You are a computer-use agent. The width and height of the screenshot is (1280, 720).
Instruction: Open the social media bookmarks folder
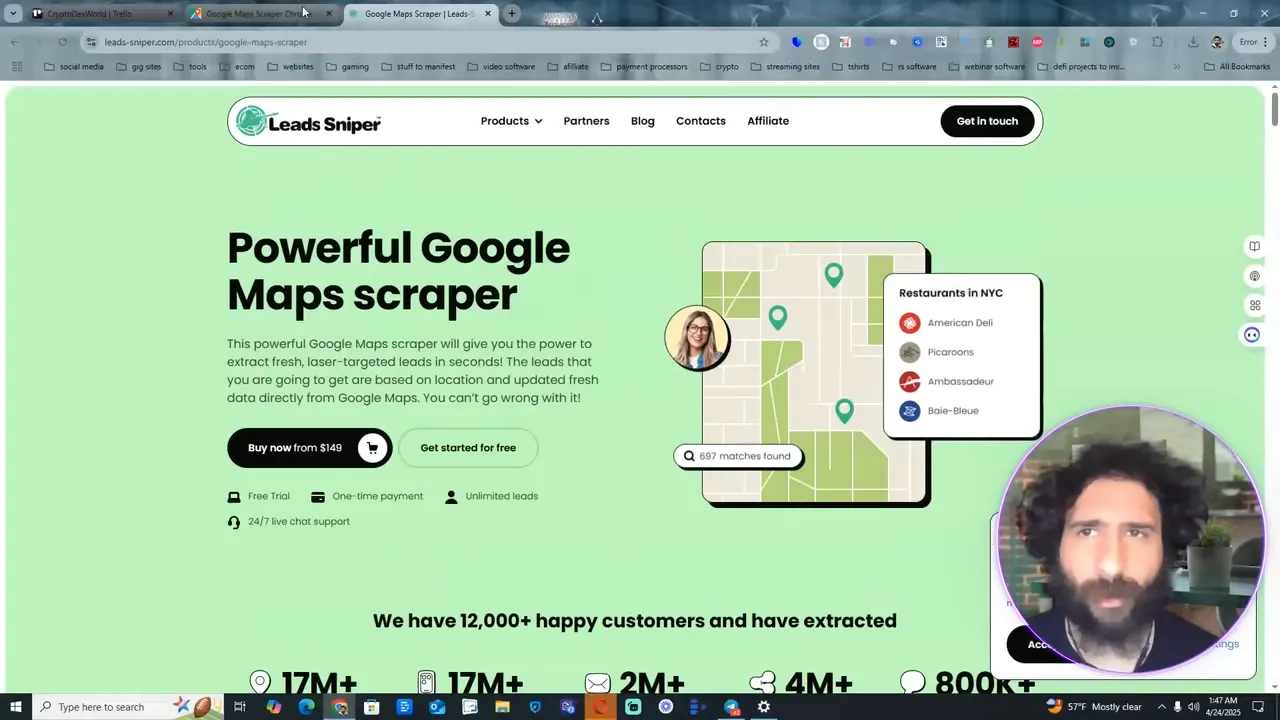coord(74,67)
